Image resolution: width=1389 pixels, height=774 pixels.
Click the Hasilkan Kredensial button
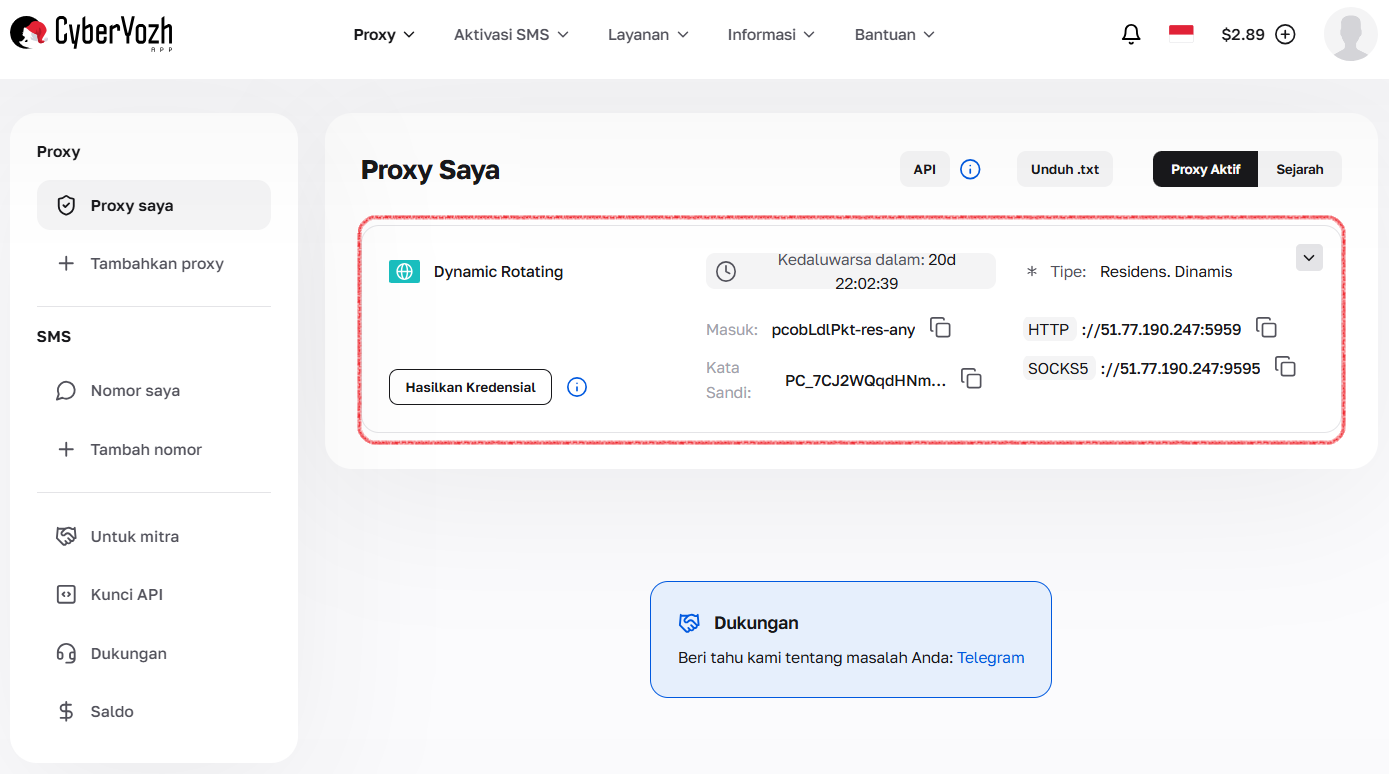click(470, 387)
